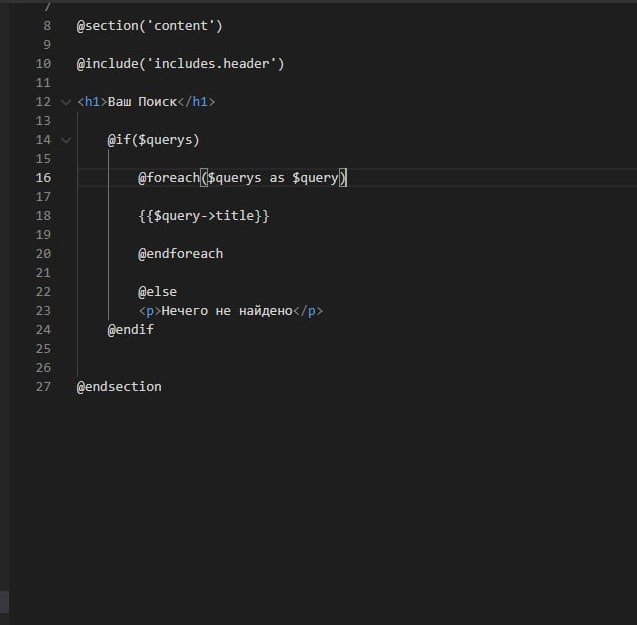
Task: Click line number 8 in the gutter
Action: 47,26
